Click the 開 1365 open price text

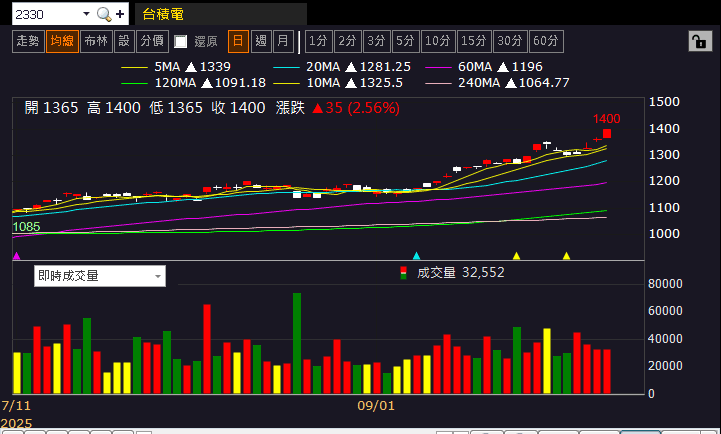tap(51, 108)
